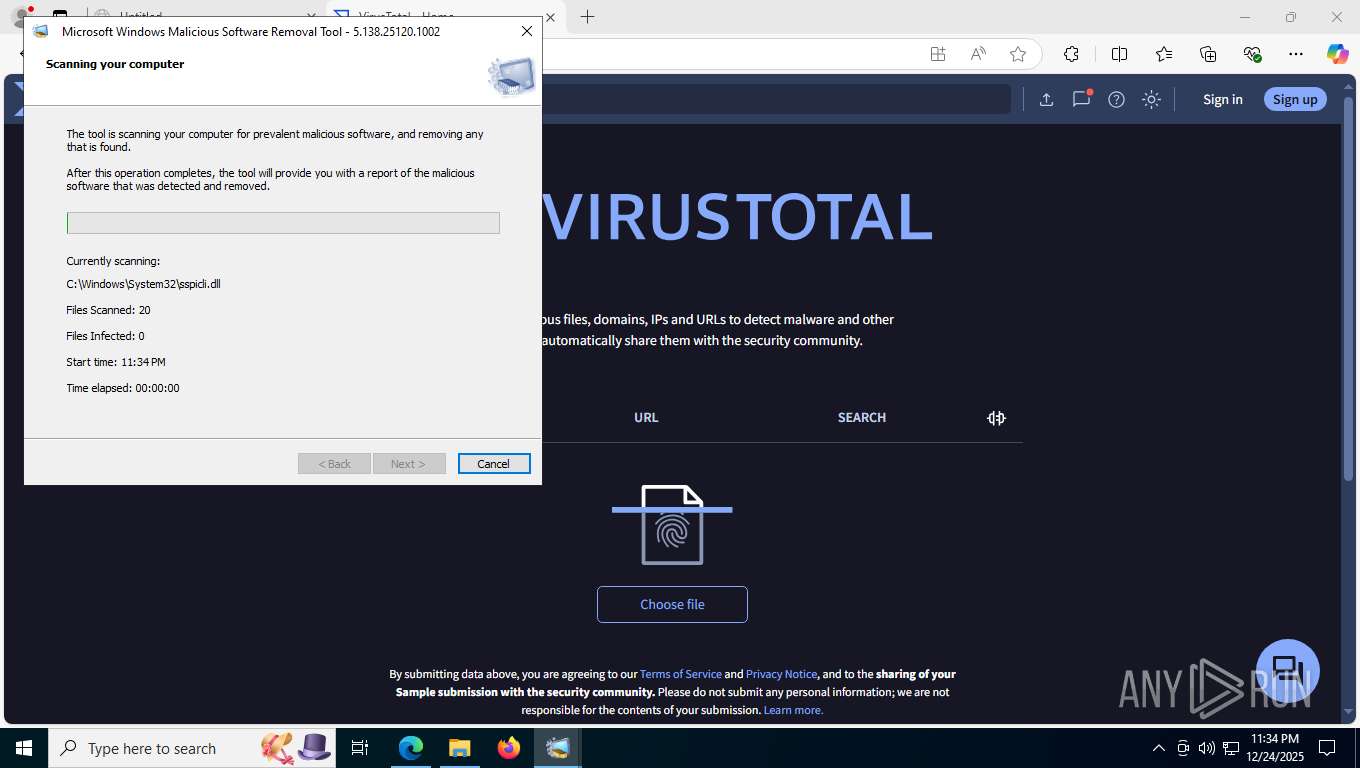Click the disabled Back button
This screenshot has width=1360, height=768.
point(334,464)
